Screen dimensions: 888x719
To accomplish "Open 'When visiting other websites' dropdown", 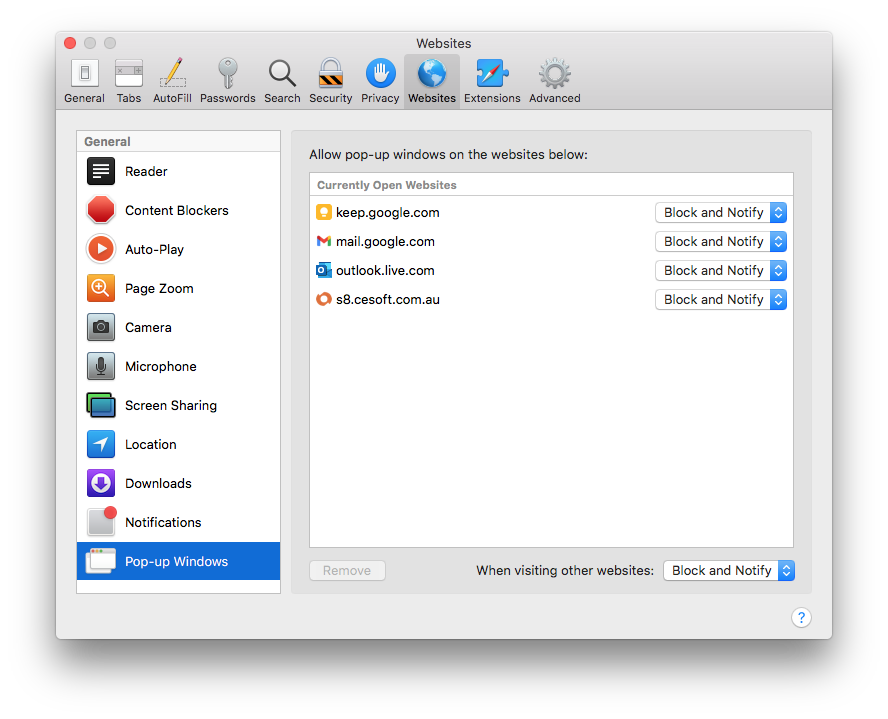I will (x=728, y=570).
